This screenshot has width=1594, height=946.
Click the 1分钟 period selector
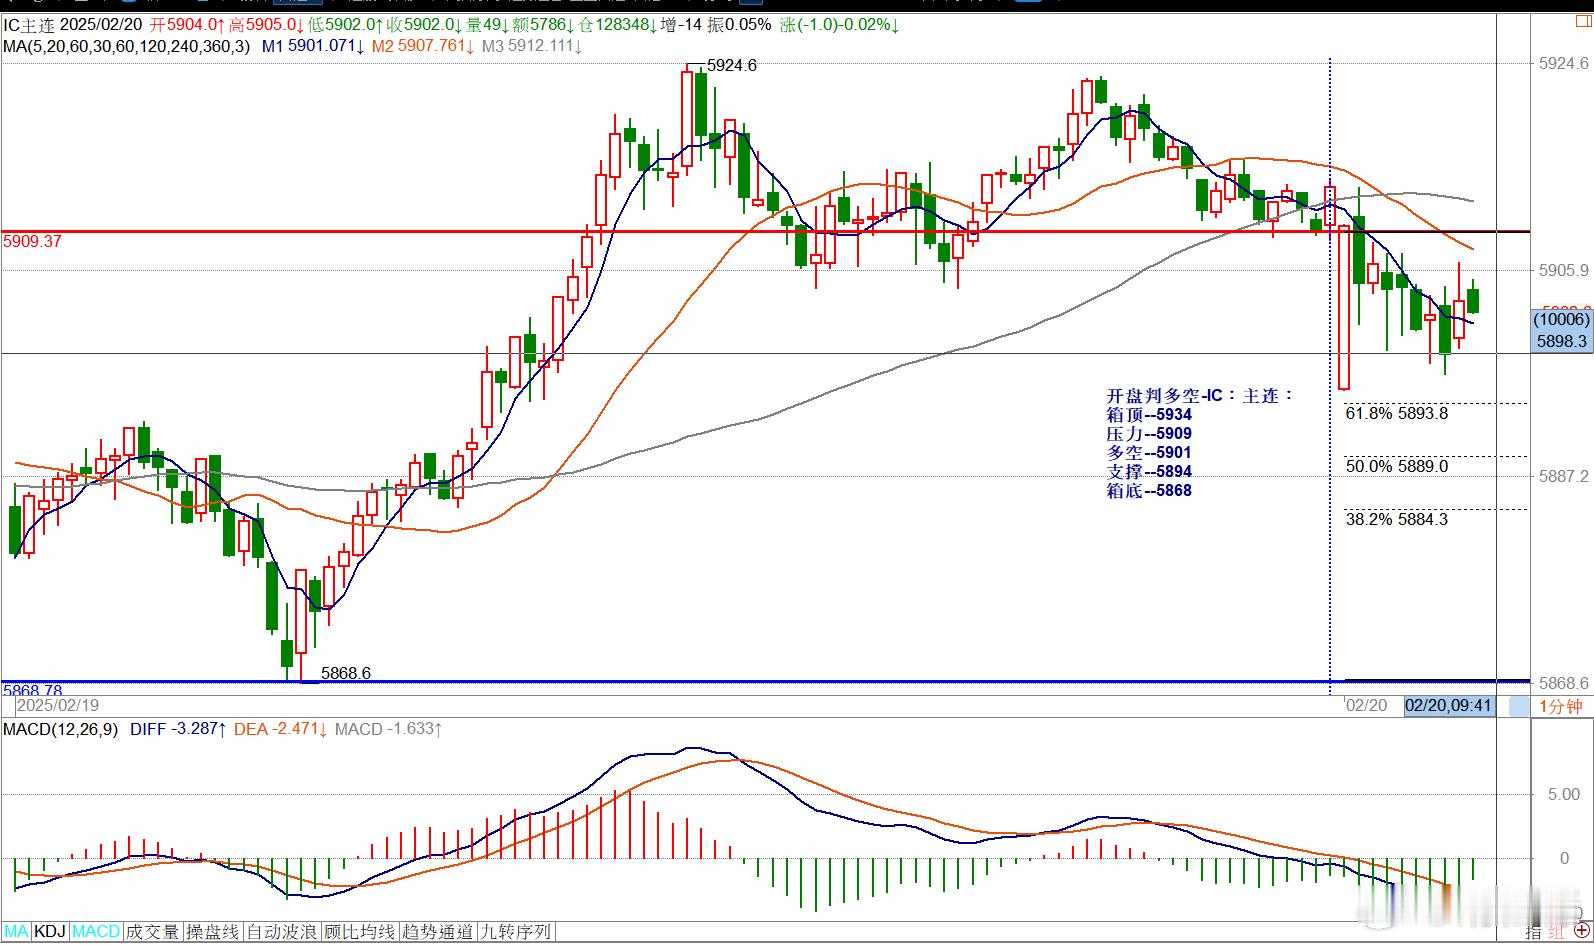coord(1560,706)
